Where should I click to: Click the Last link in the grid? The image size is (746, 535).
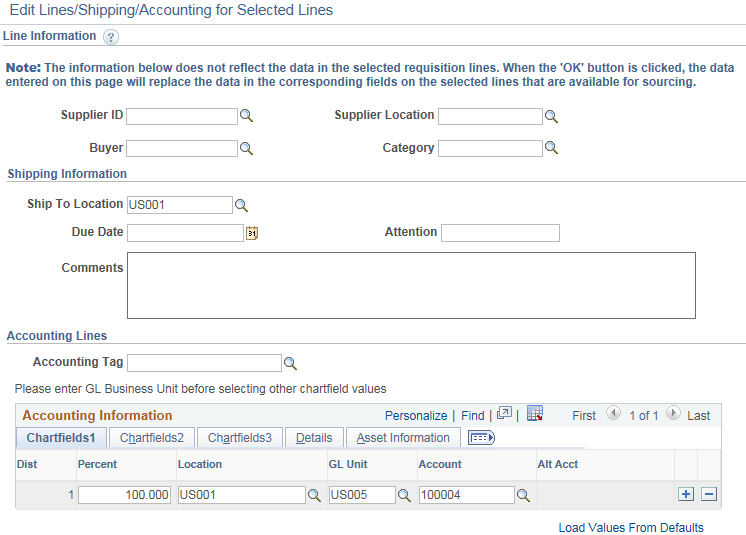(x=698, y=416)
